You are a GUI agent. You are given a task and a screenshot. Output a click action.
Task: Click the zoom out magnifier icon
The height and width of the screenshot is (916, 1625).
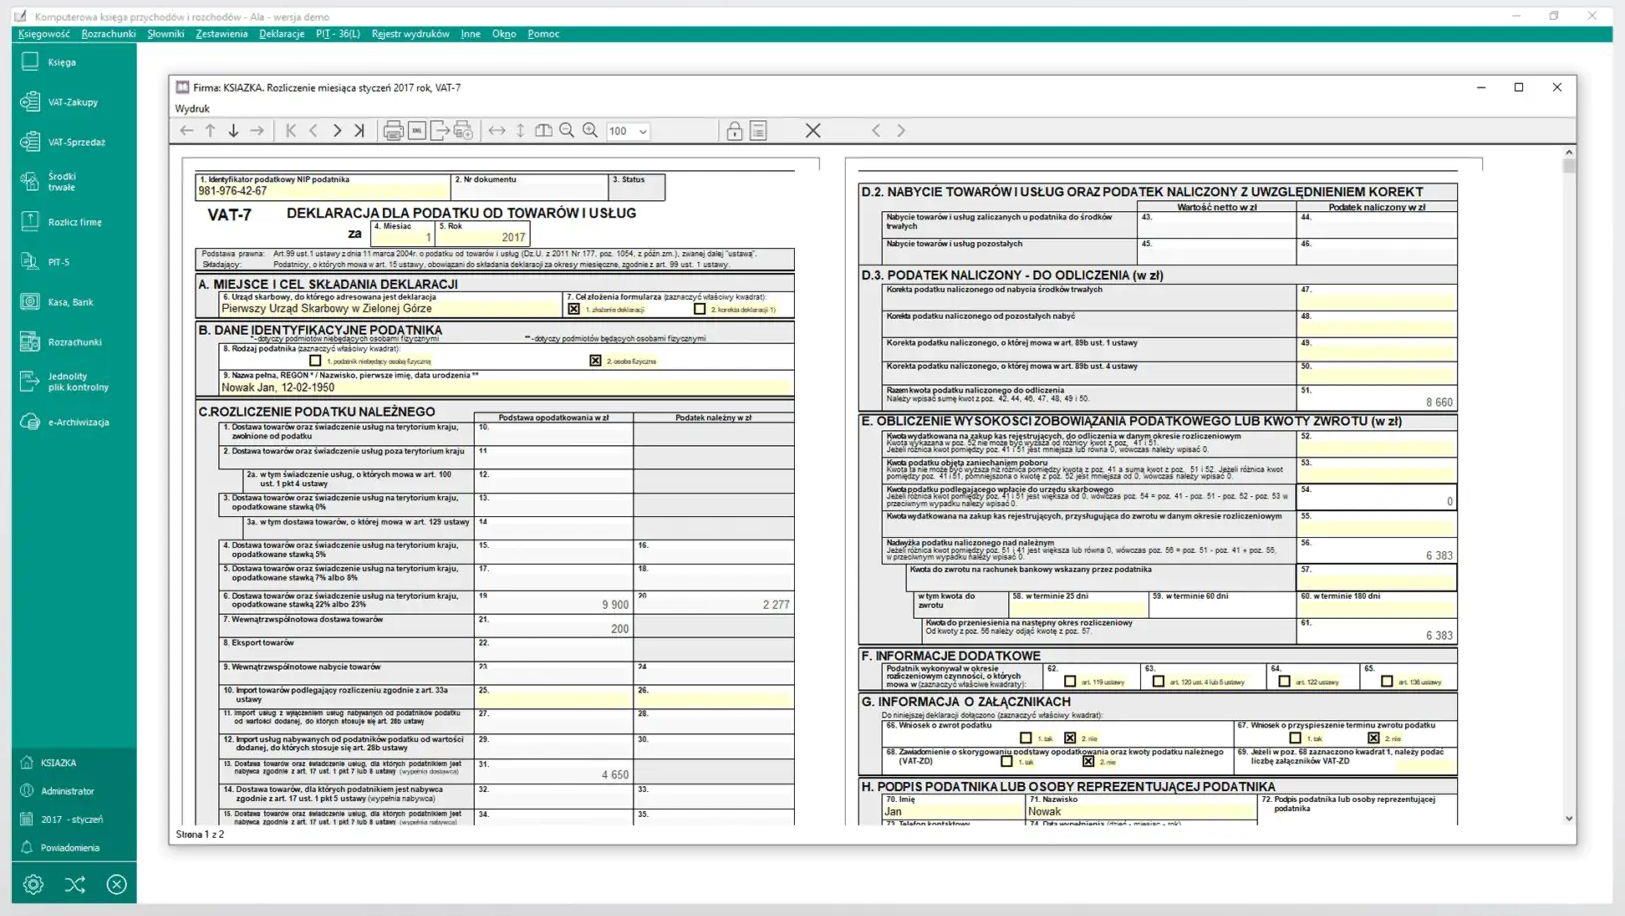(567, 131)
